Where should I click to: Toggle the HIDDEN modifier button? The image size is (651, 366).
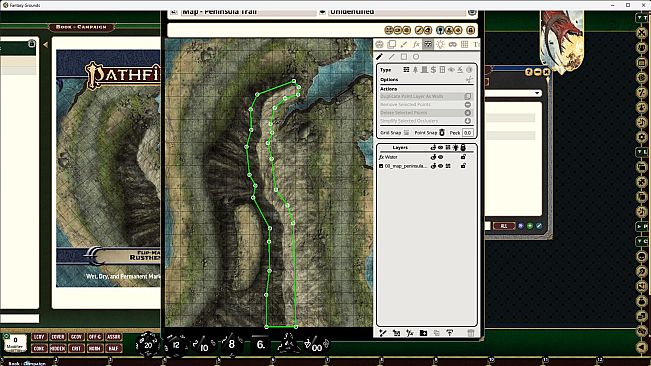[x=57, y=348]
